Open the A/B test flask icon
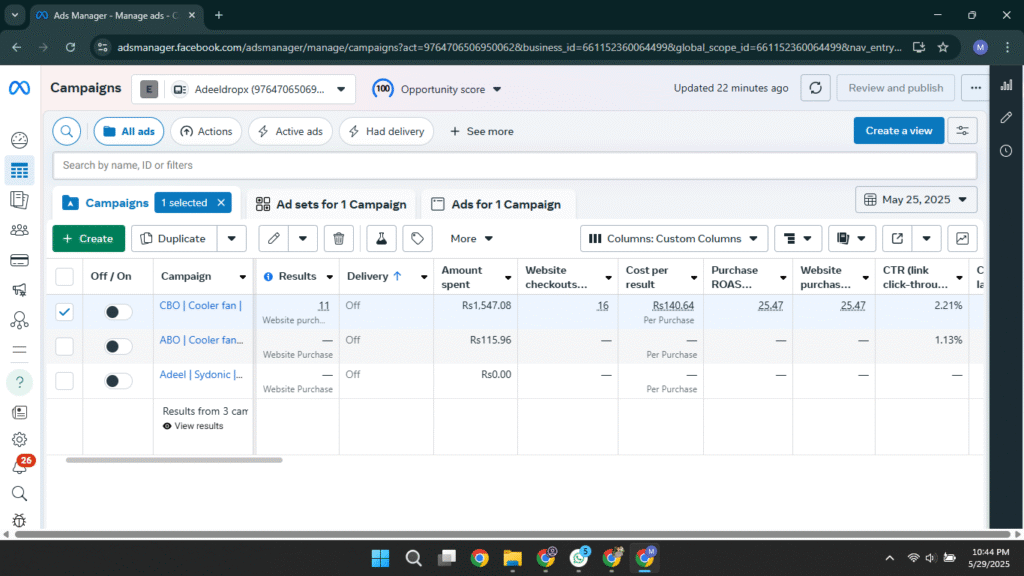This screenshot has width=1024, height=576. (x=380, y=239)
